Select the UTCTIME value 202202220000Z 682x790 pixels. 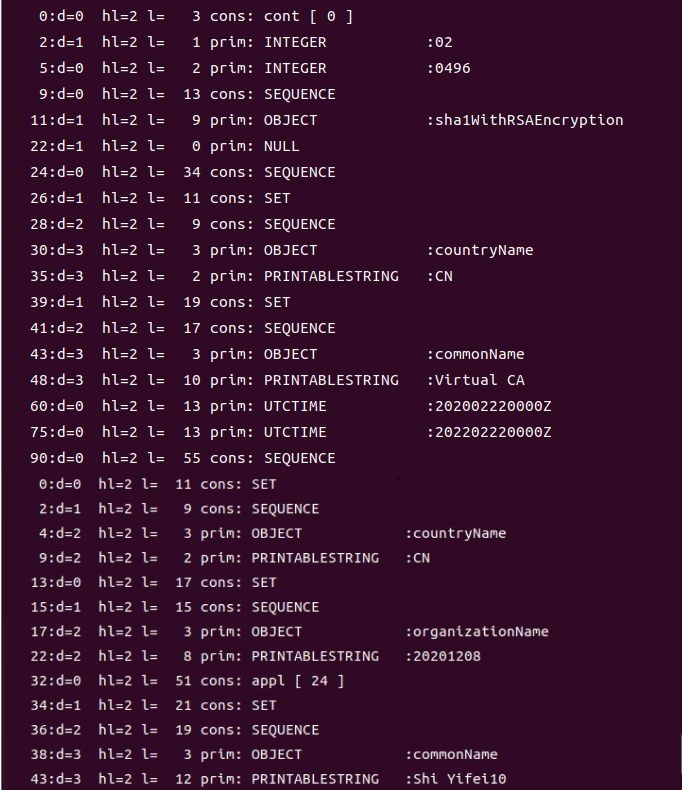coord(490,432)
